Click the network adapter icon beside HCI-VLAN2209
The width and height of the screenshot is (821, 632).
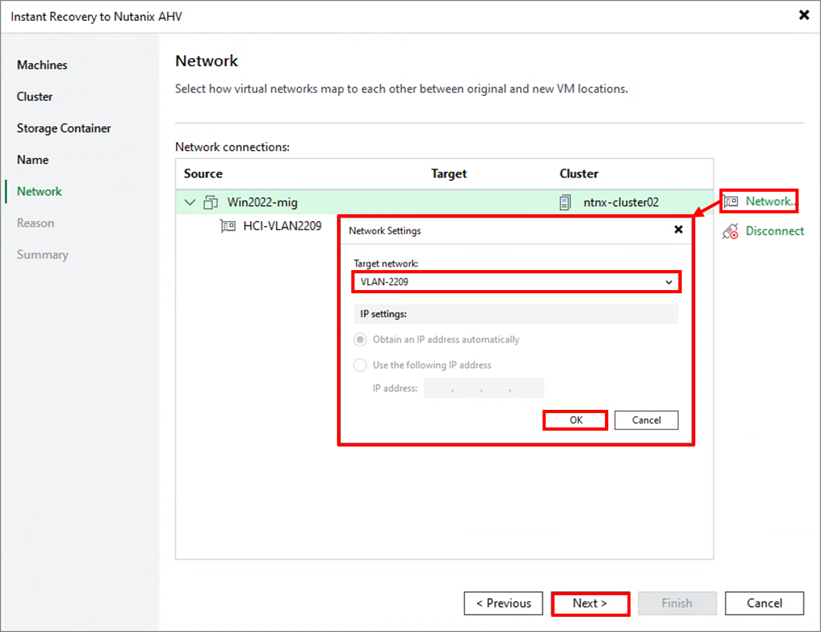click(x=228, y=226)
